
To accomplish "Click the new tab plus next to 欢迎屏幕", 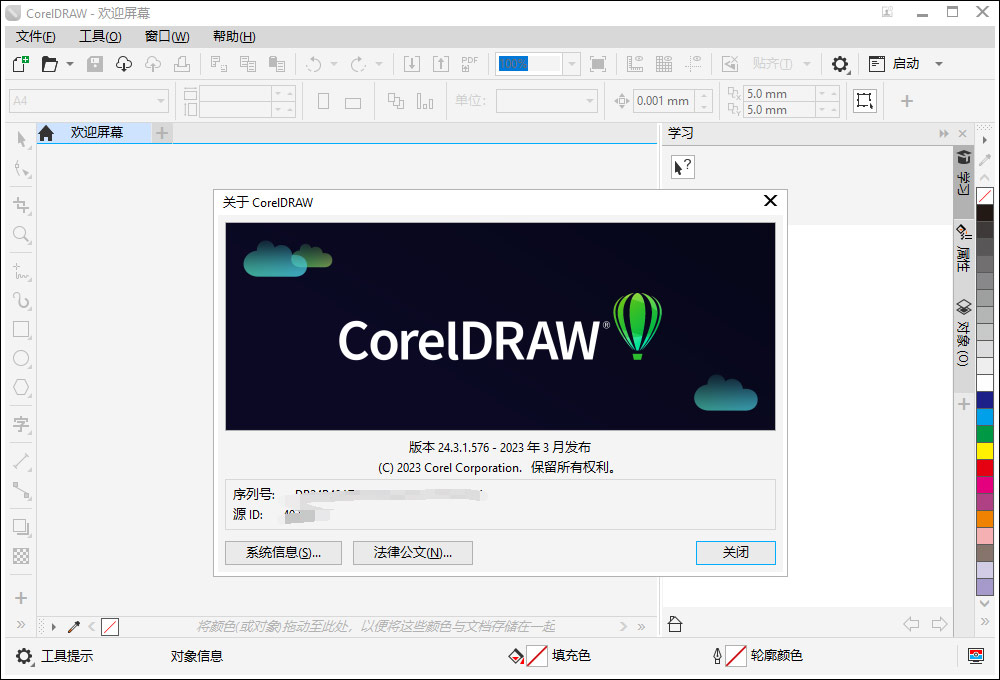I will 161,132.
